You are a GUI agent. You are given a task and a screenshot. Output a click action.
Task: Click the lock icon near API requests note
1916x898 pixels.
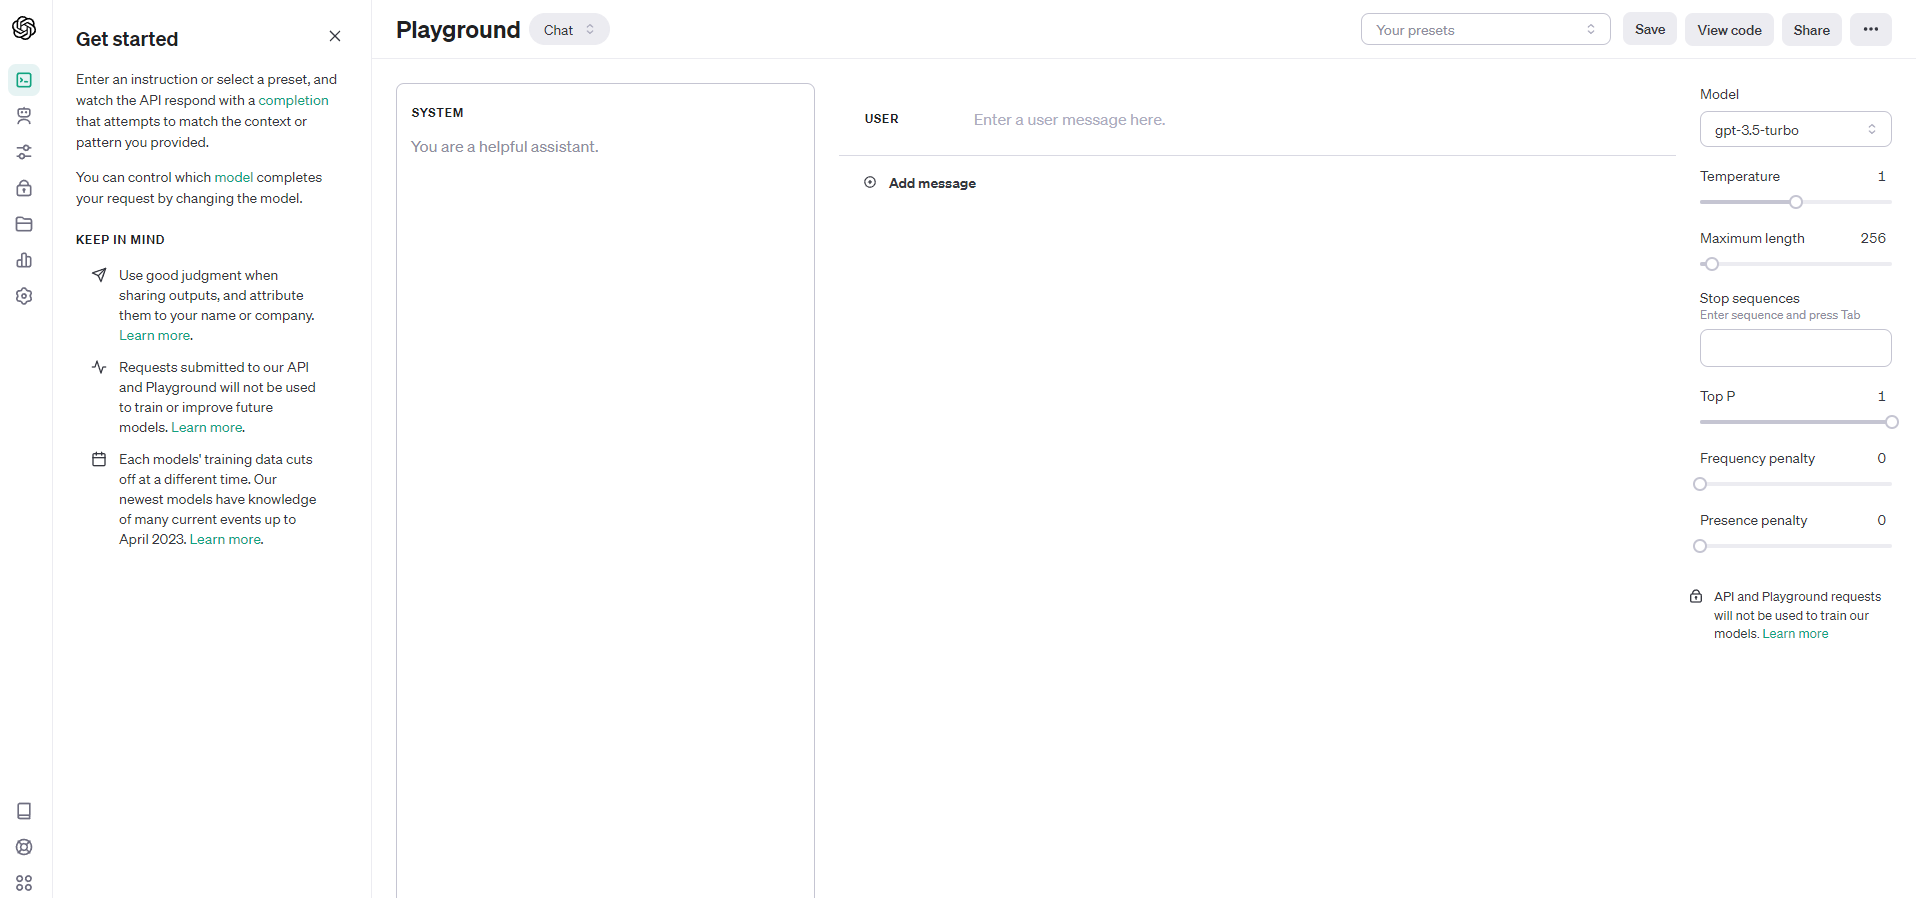click(1696, 596)
